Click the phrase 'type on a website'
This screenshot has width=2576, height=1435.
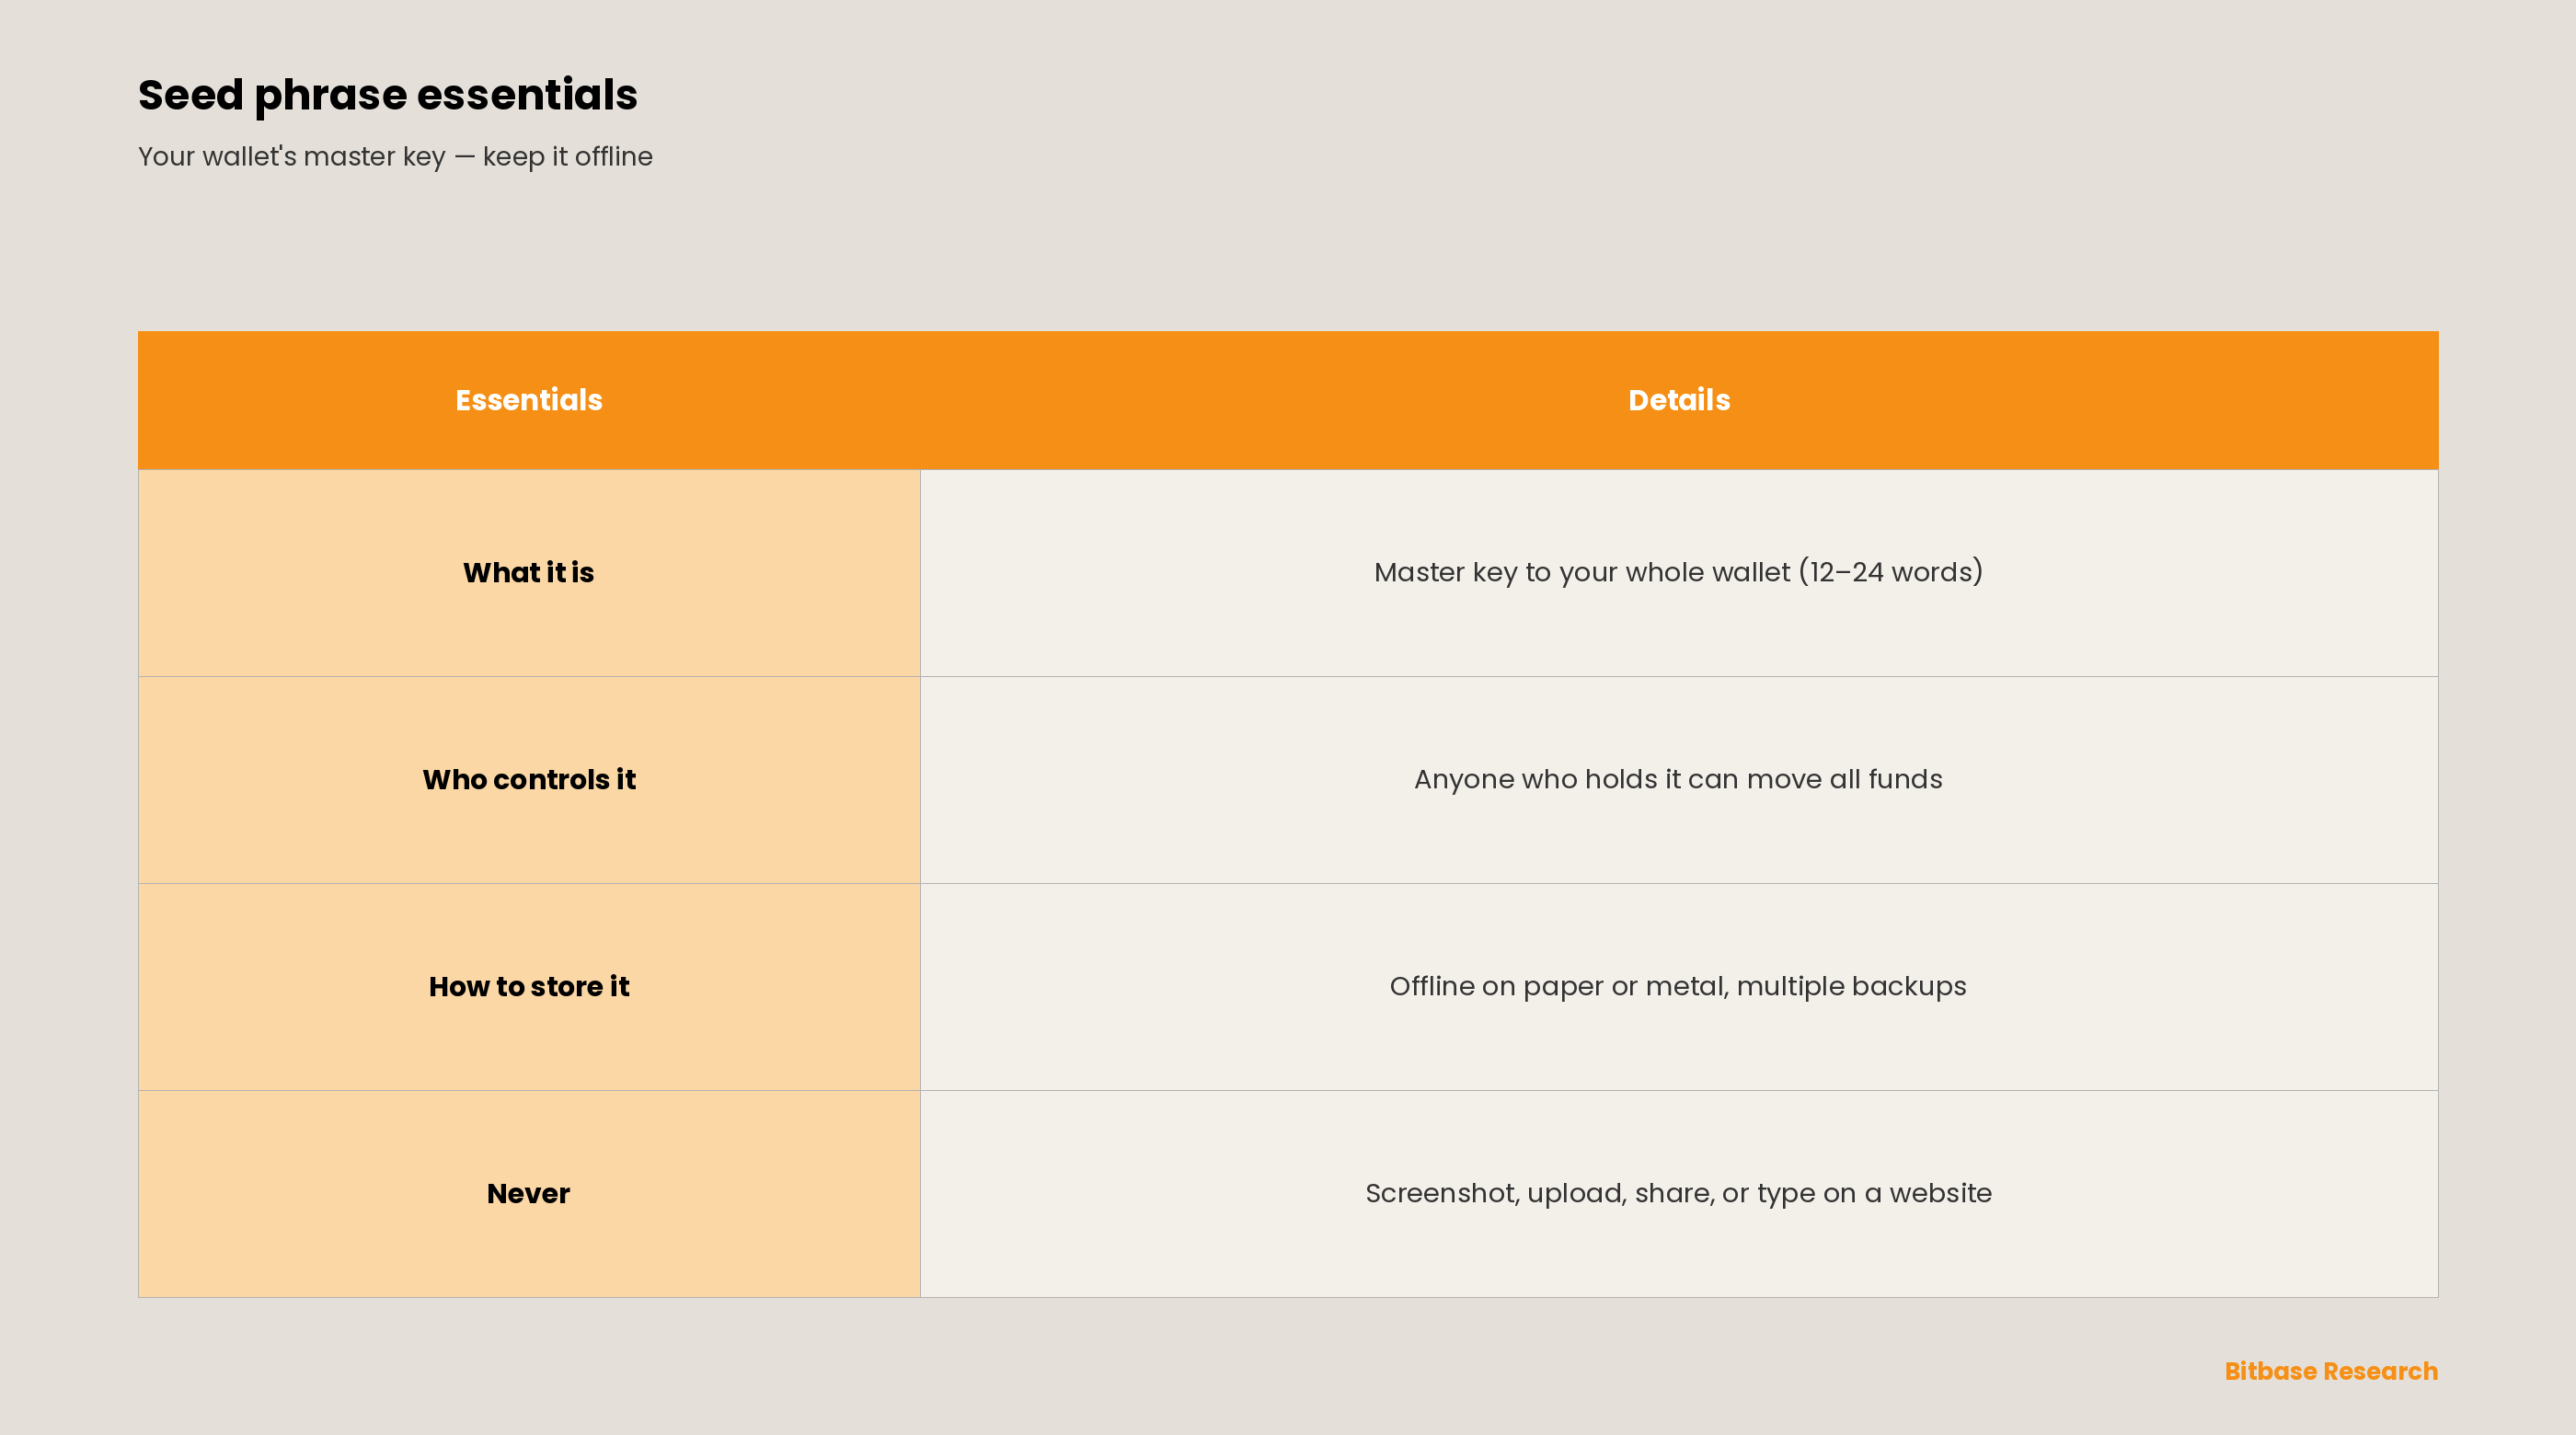tap(1874, 1194)
